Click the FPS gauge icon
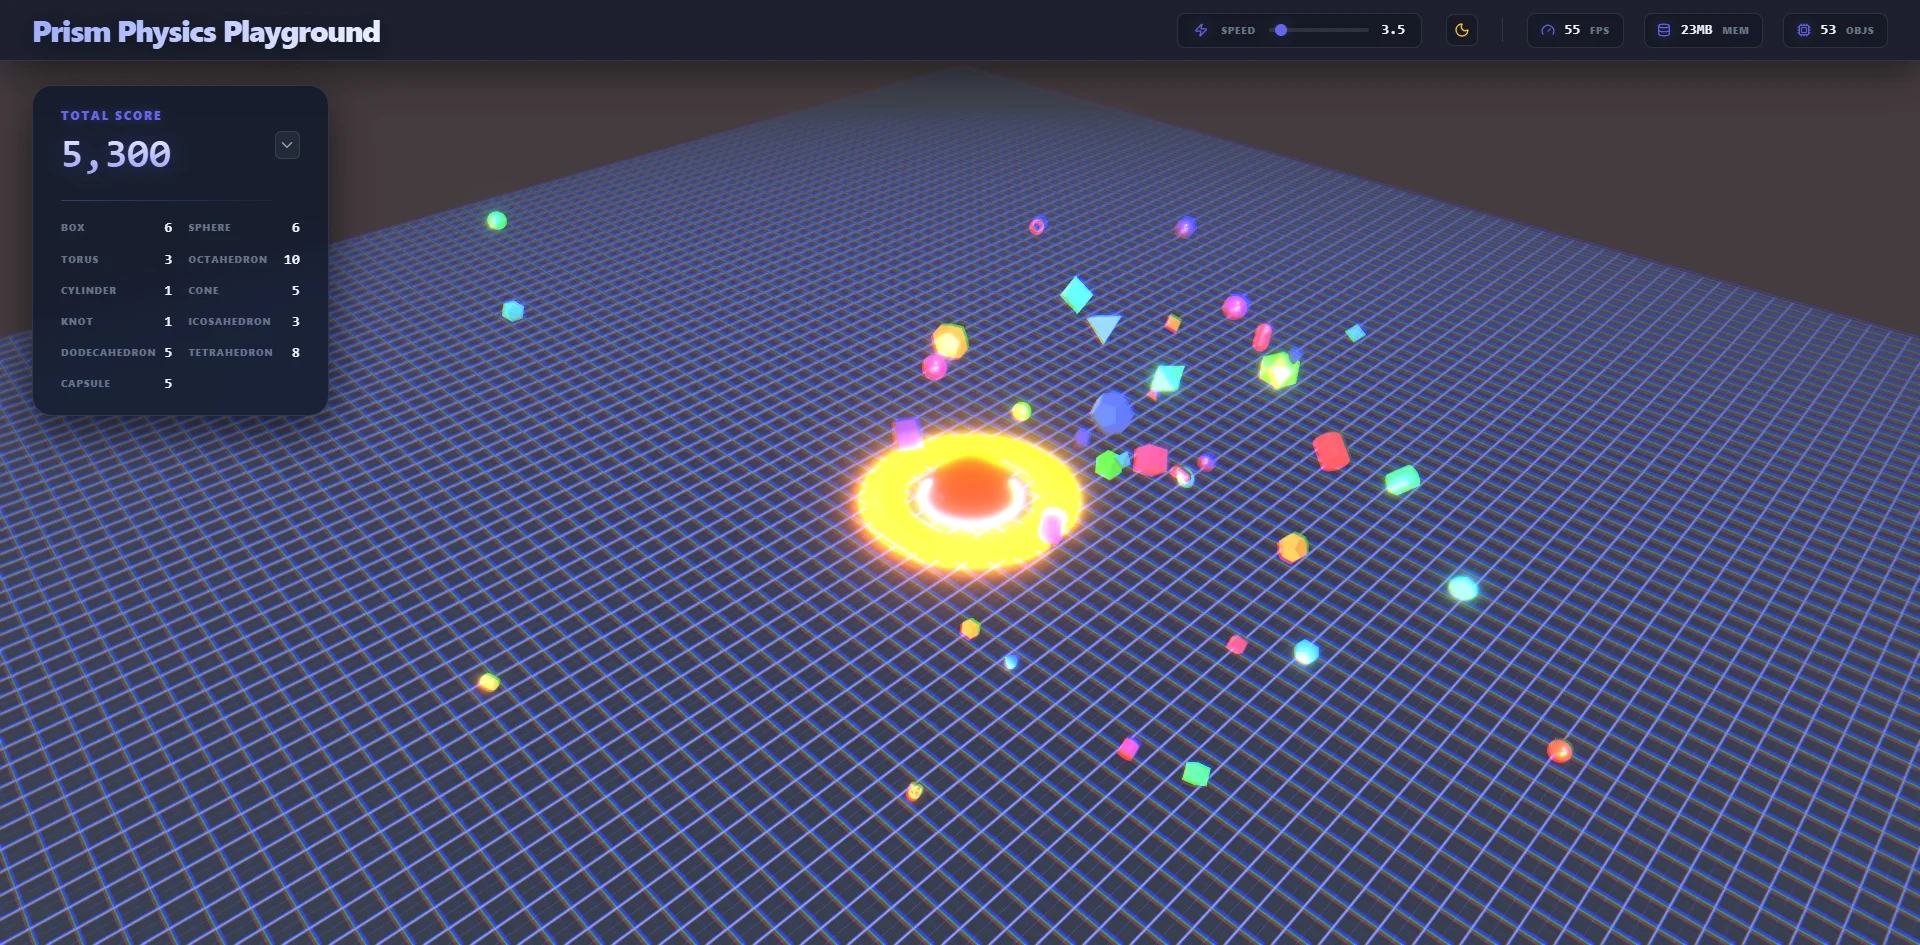Screen dimensions: 1920x945 [x=1548, y=30]
